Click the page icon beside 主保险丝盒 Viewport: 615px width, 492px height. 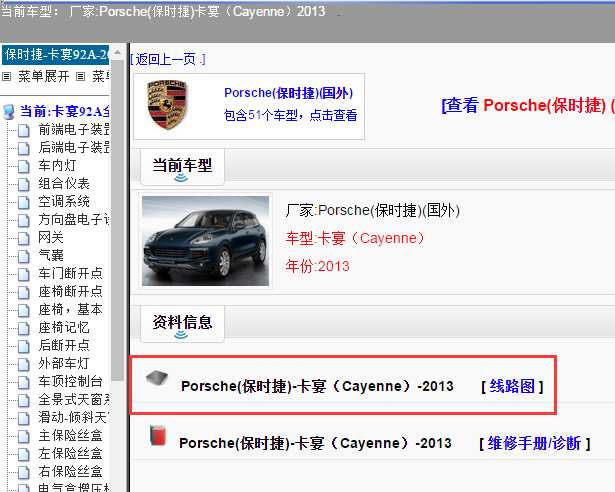pos(24,437)
